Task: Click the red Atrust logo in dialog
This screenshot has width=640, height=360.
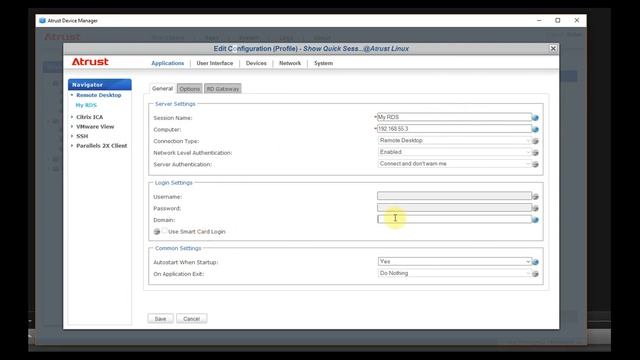Action: (x=90, y=62)
